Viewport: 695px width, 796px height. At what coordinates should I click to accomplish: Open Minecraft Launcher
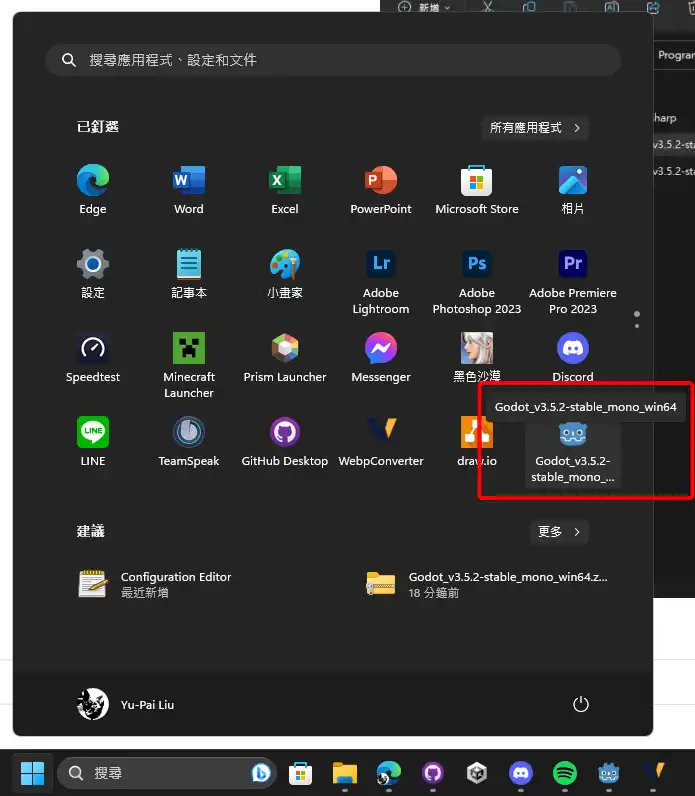pos(189,365)
